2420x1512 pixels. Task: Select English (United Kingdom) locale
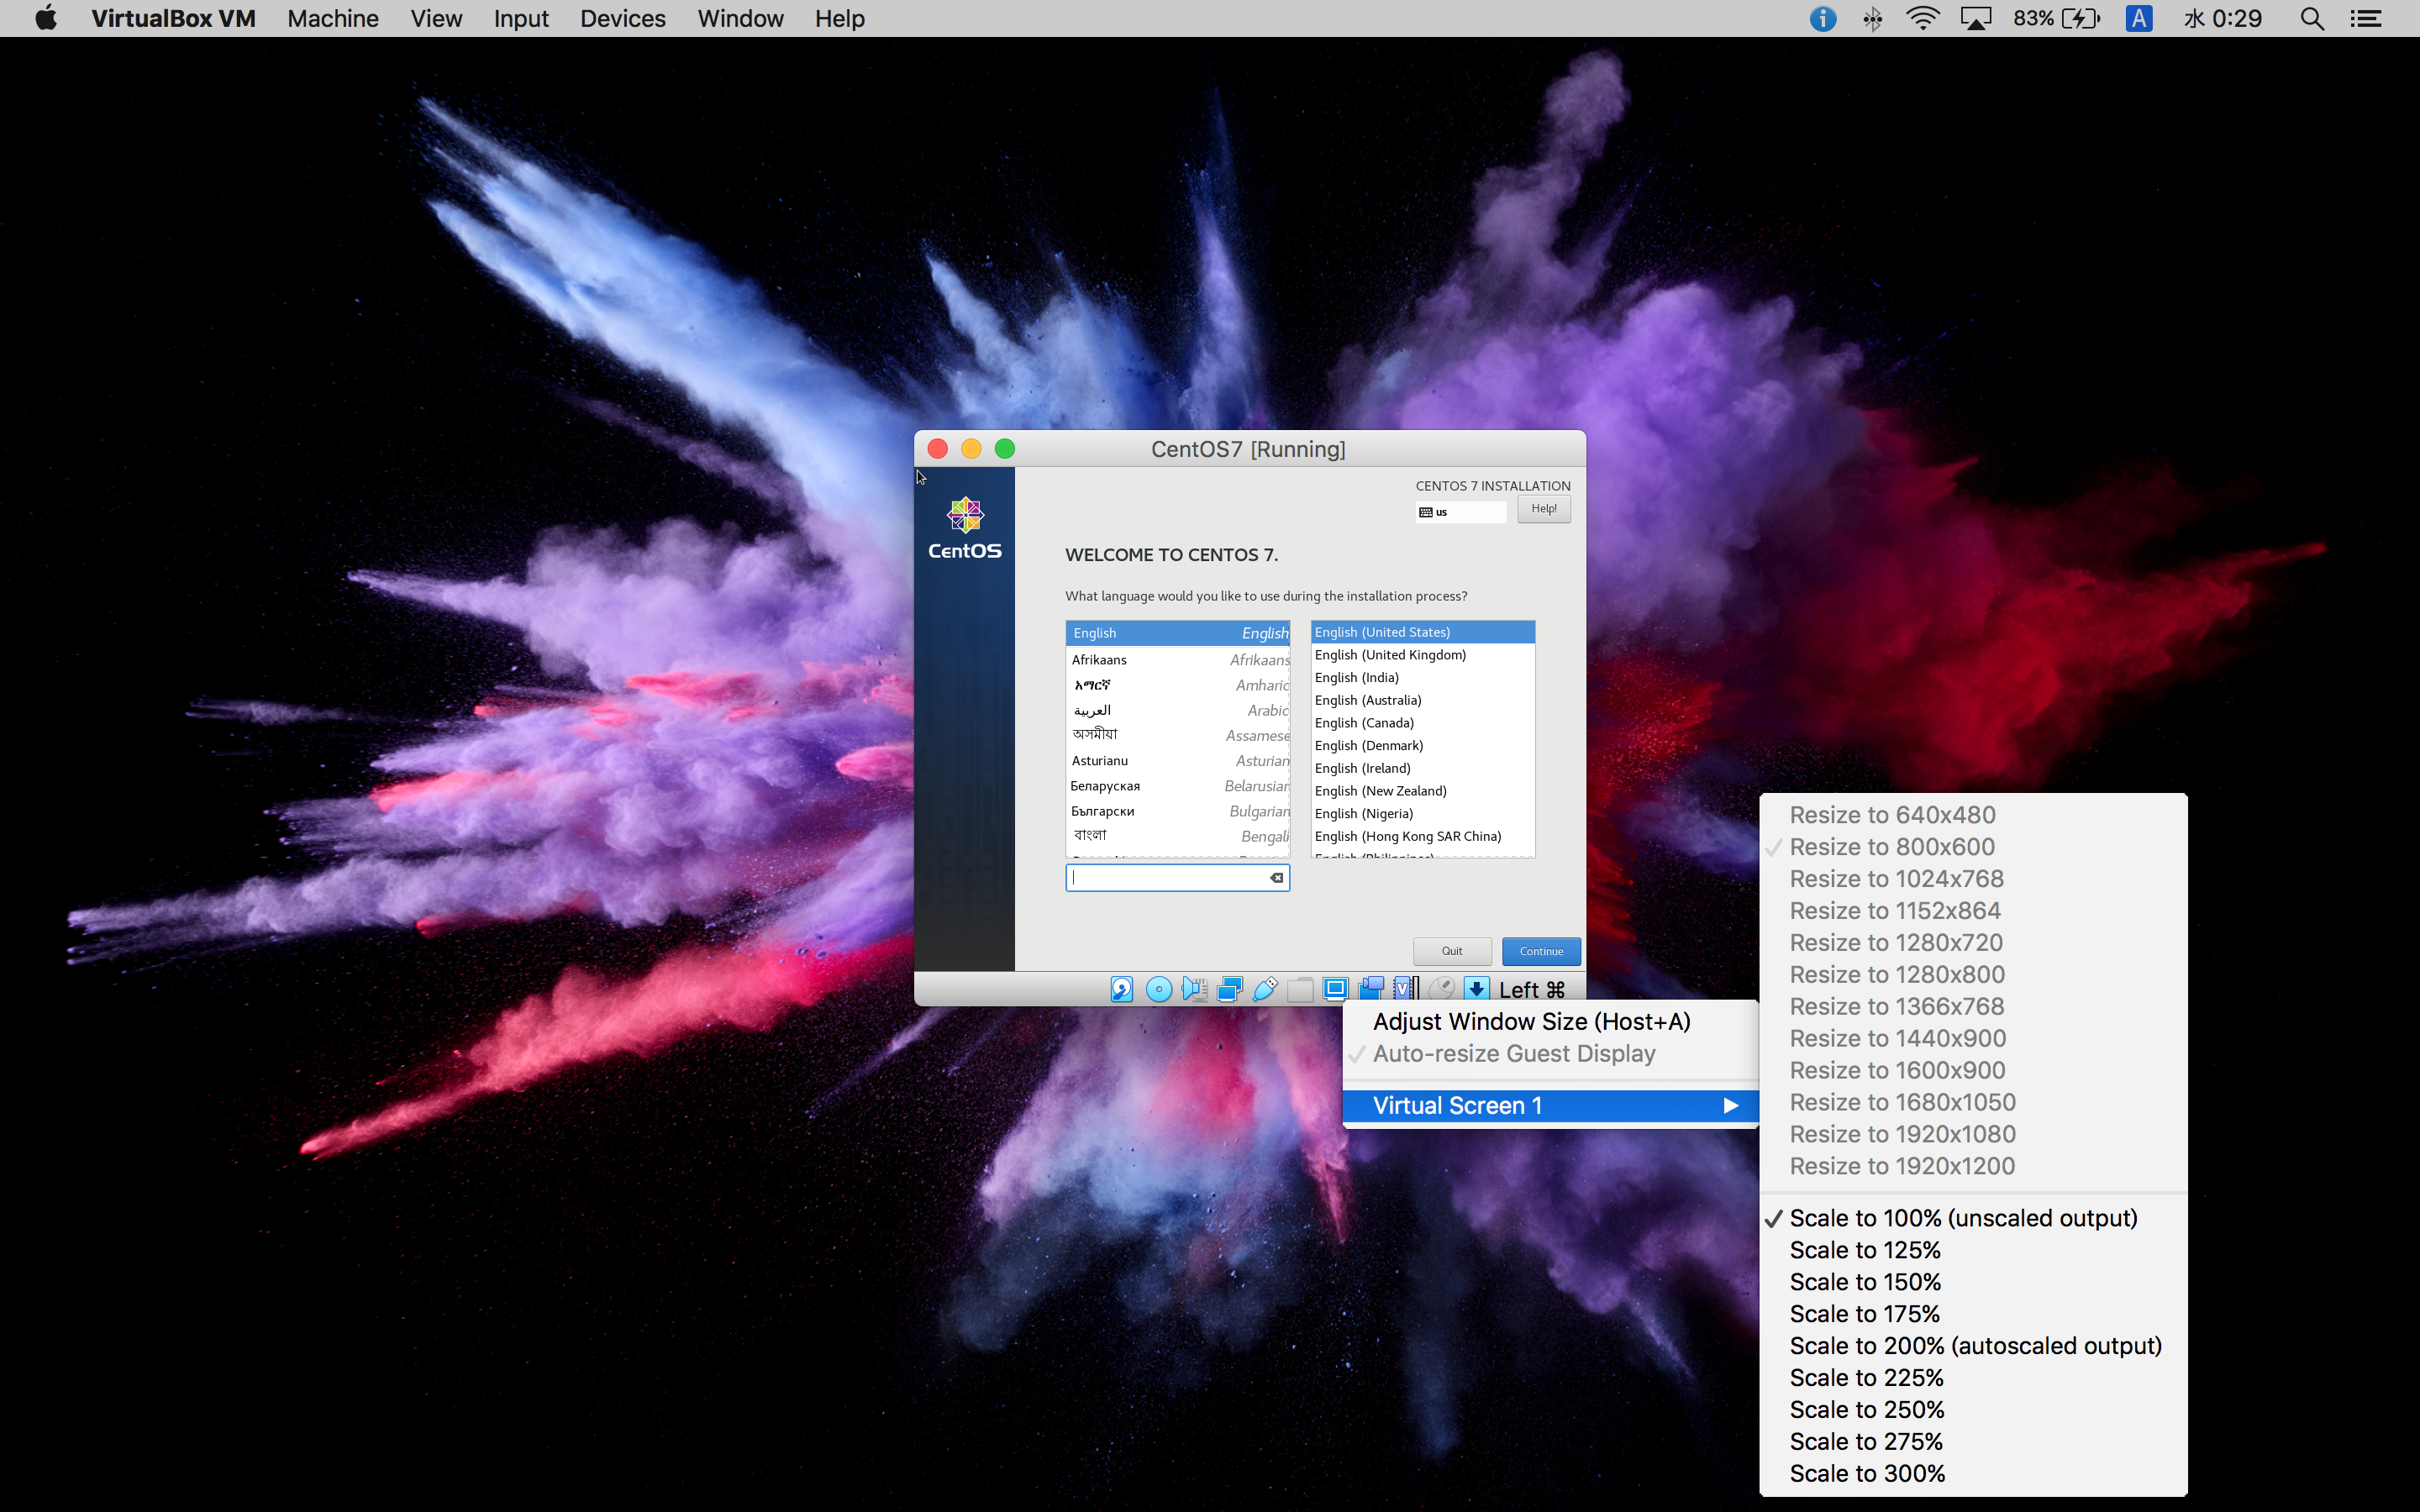(x=1390, y=655)
